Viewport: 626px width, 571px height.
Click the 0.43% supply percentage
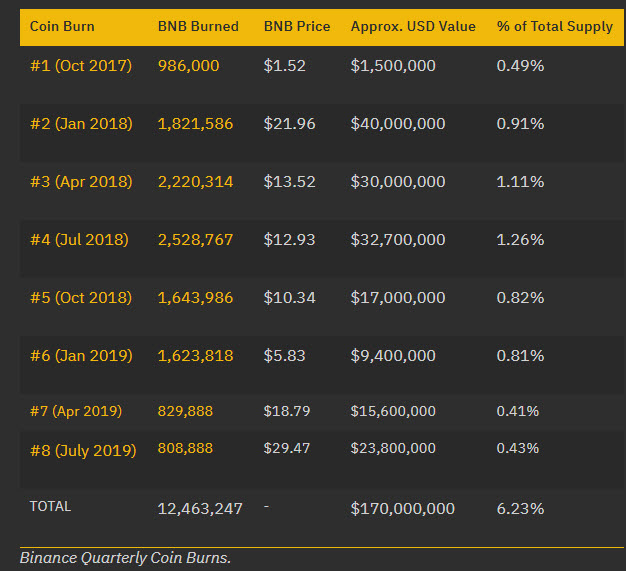coord(518,448)
